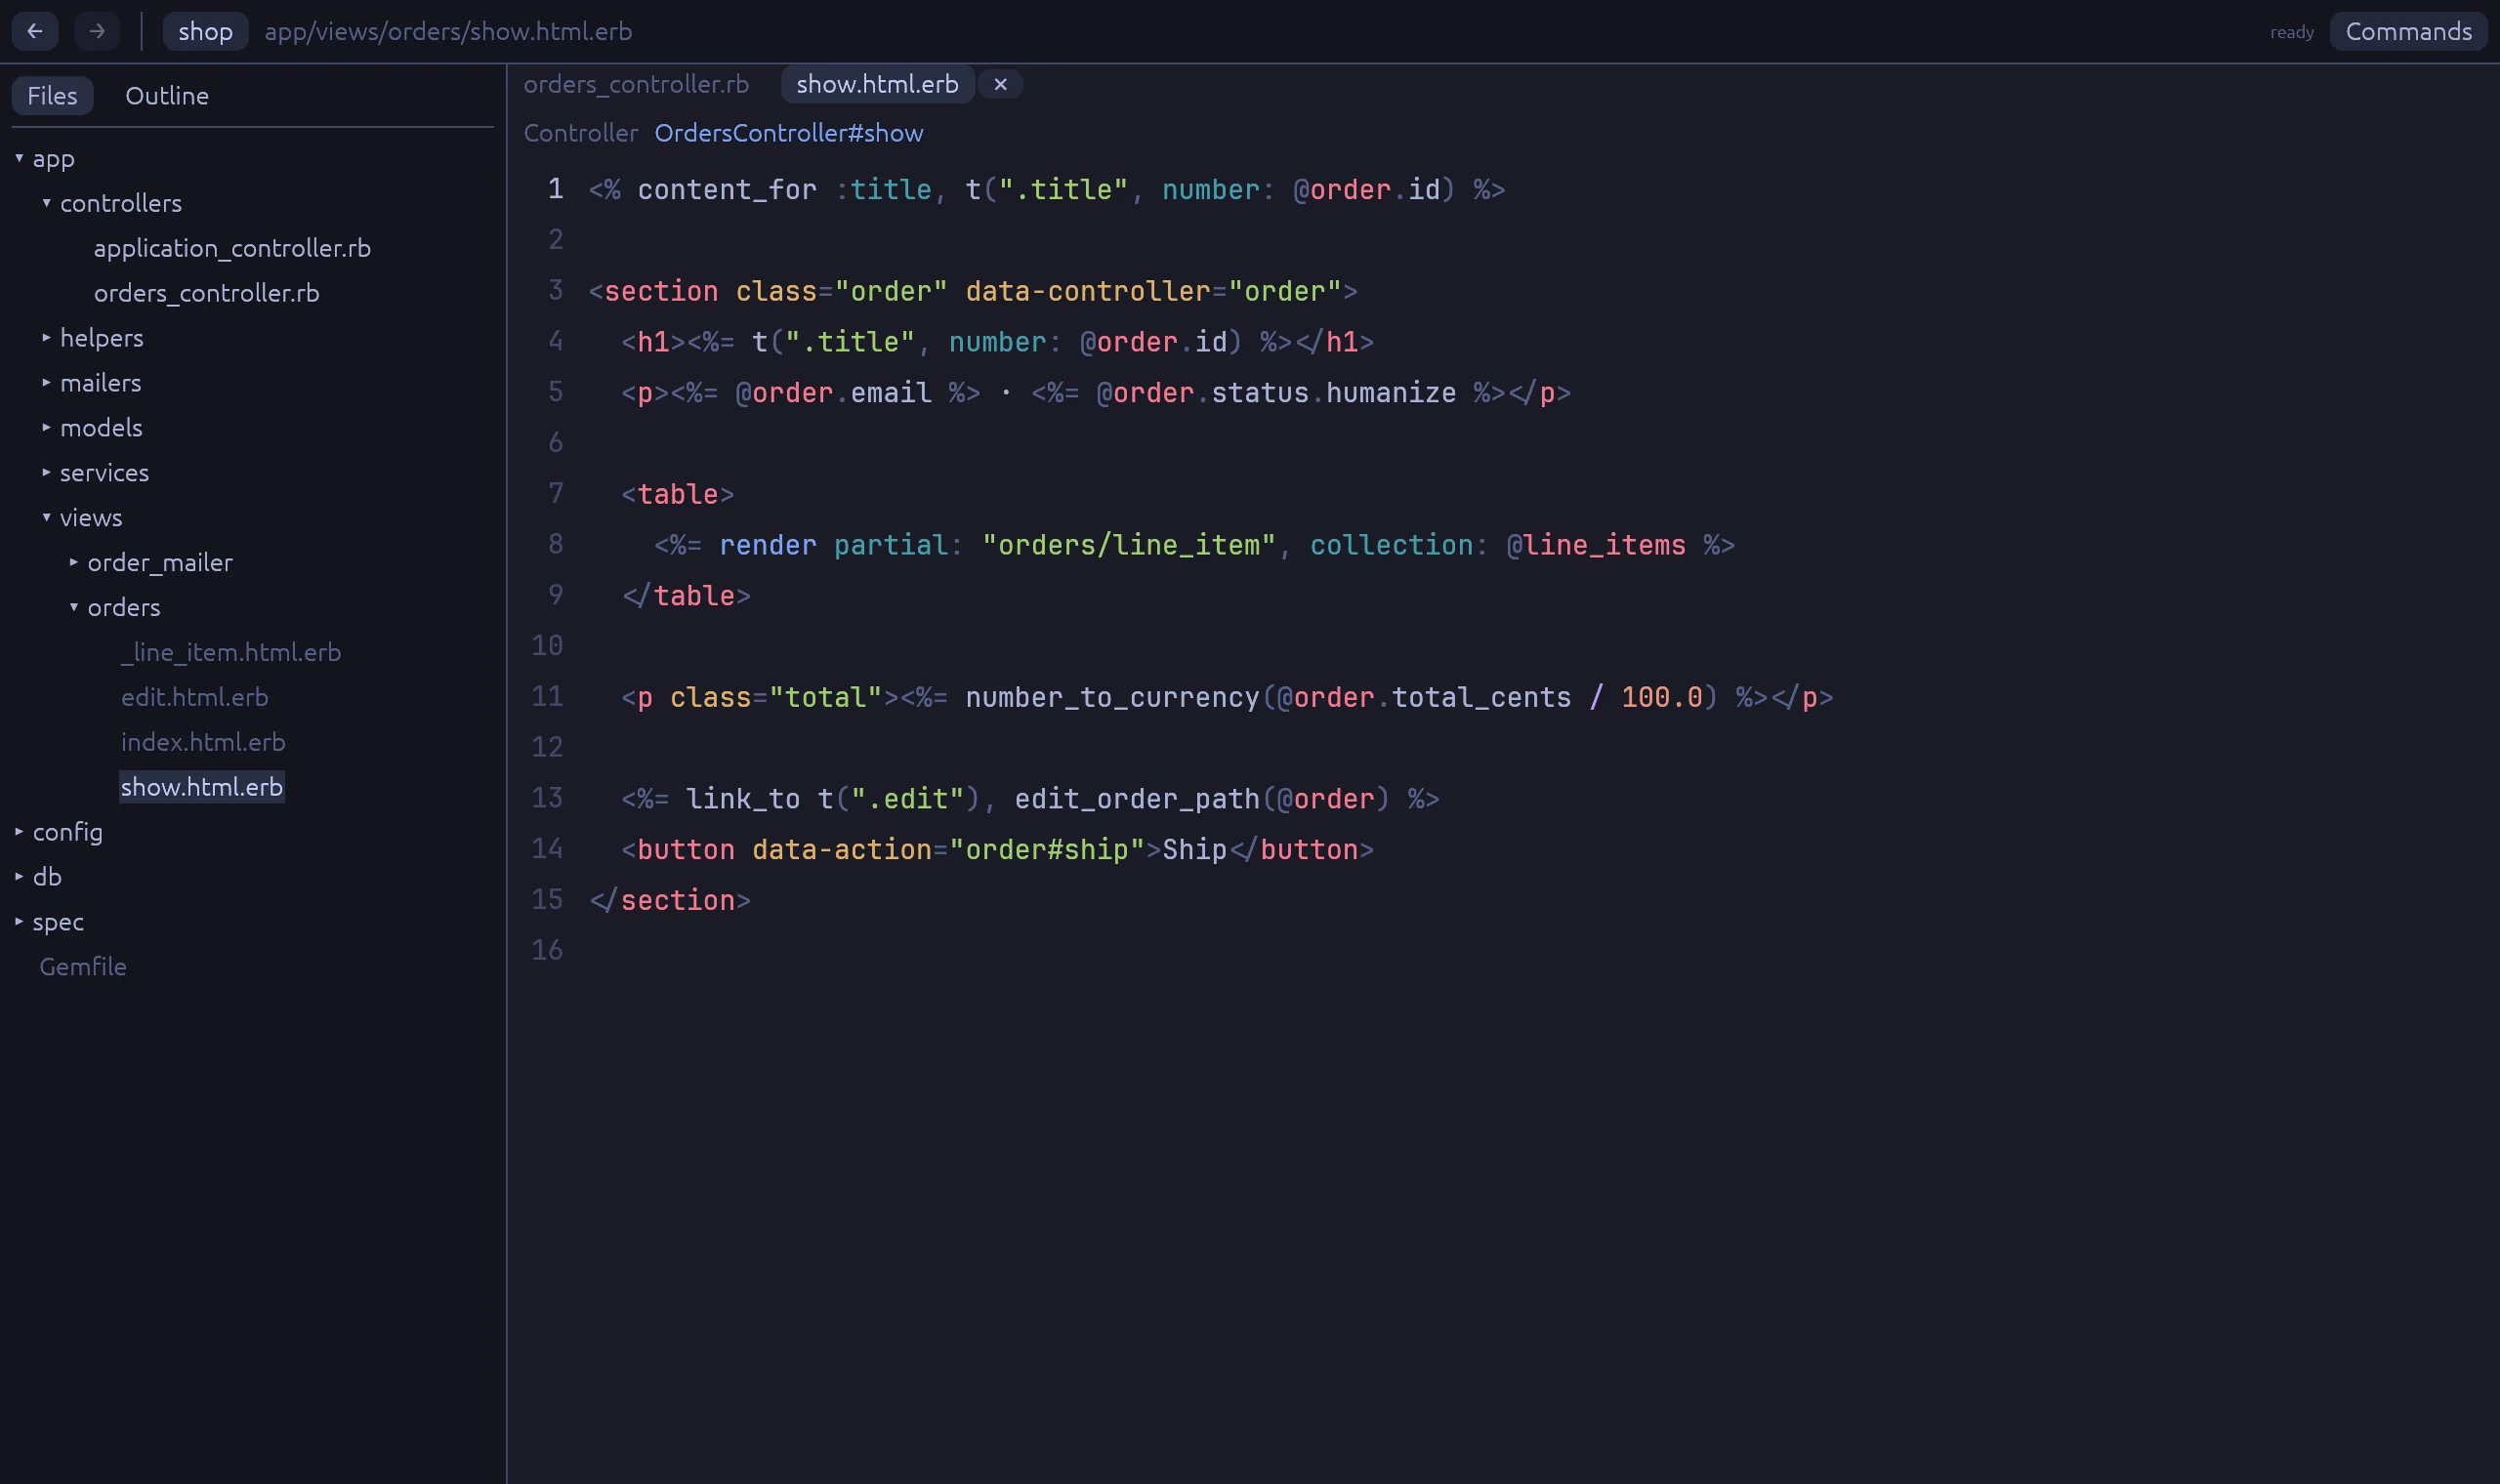Click @line_items variable on line 8

[x=1596, y=545]
